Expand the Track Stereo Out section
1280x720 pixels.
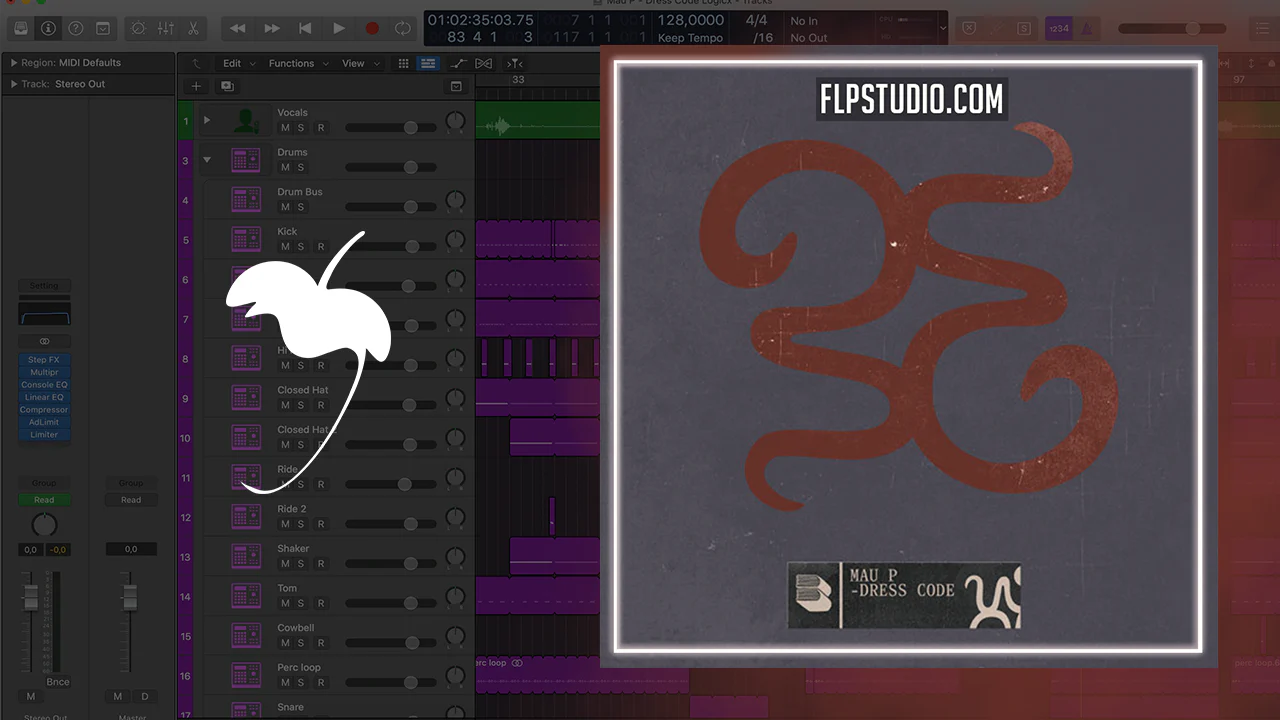(14, 84)
